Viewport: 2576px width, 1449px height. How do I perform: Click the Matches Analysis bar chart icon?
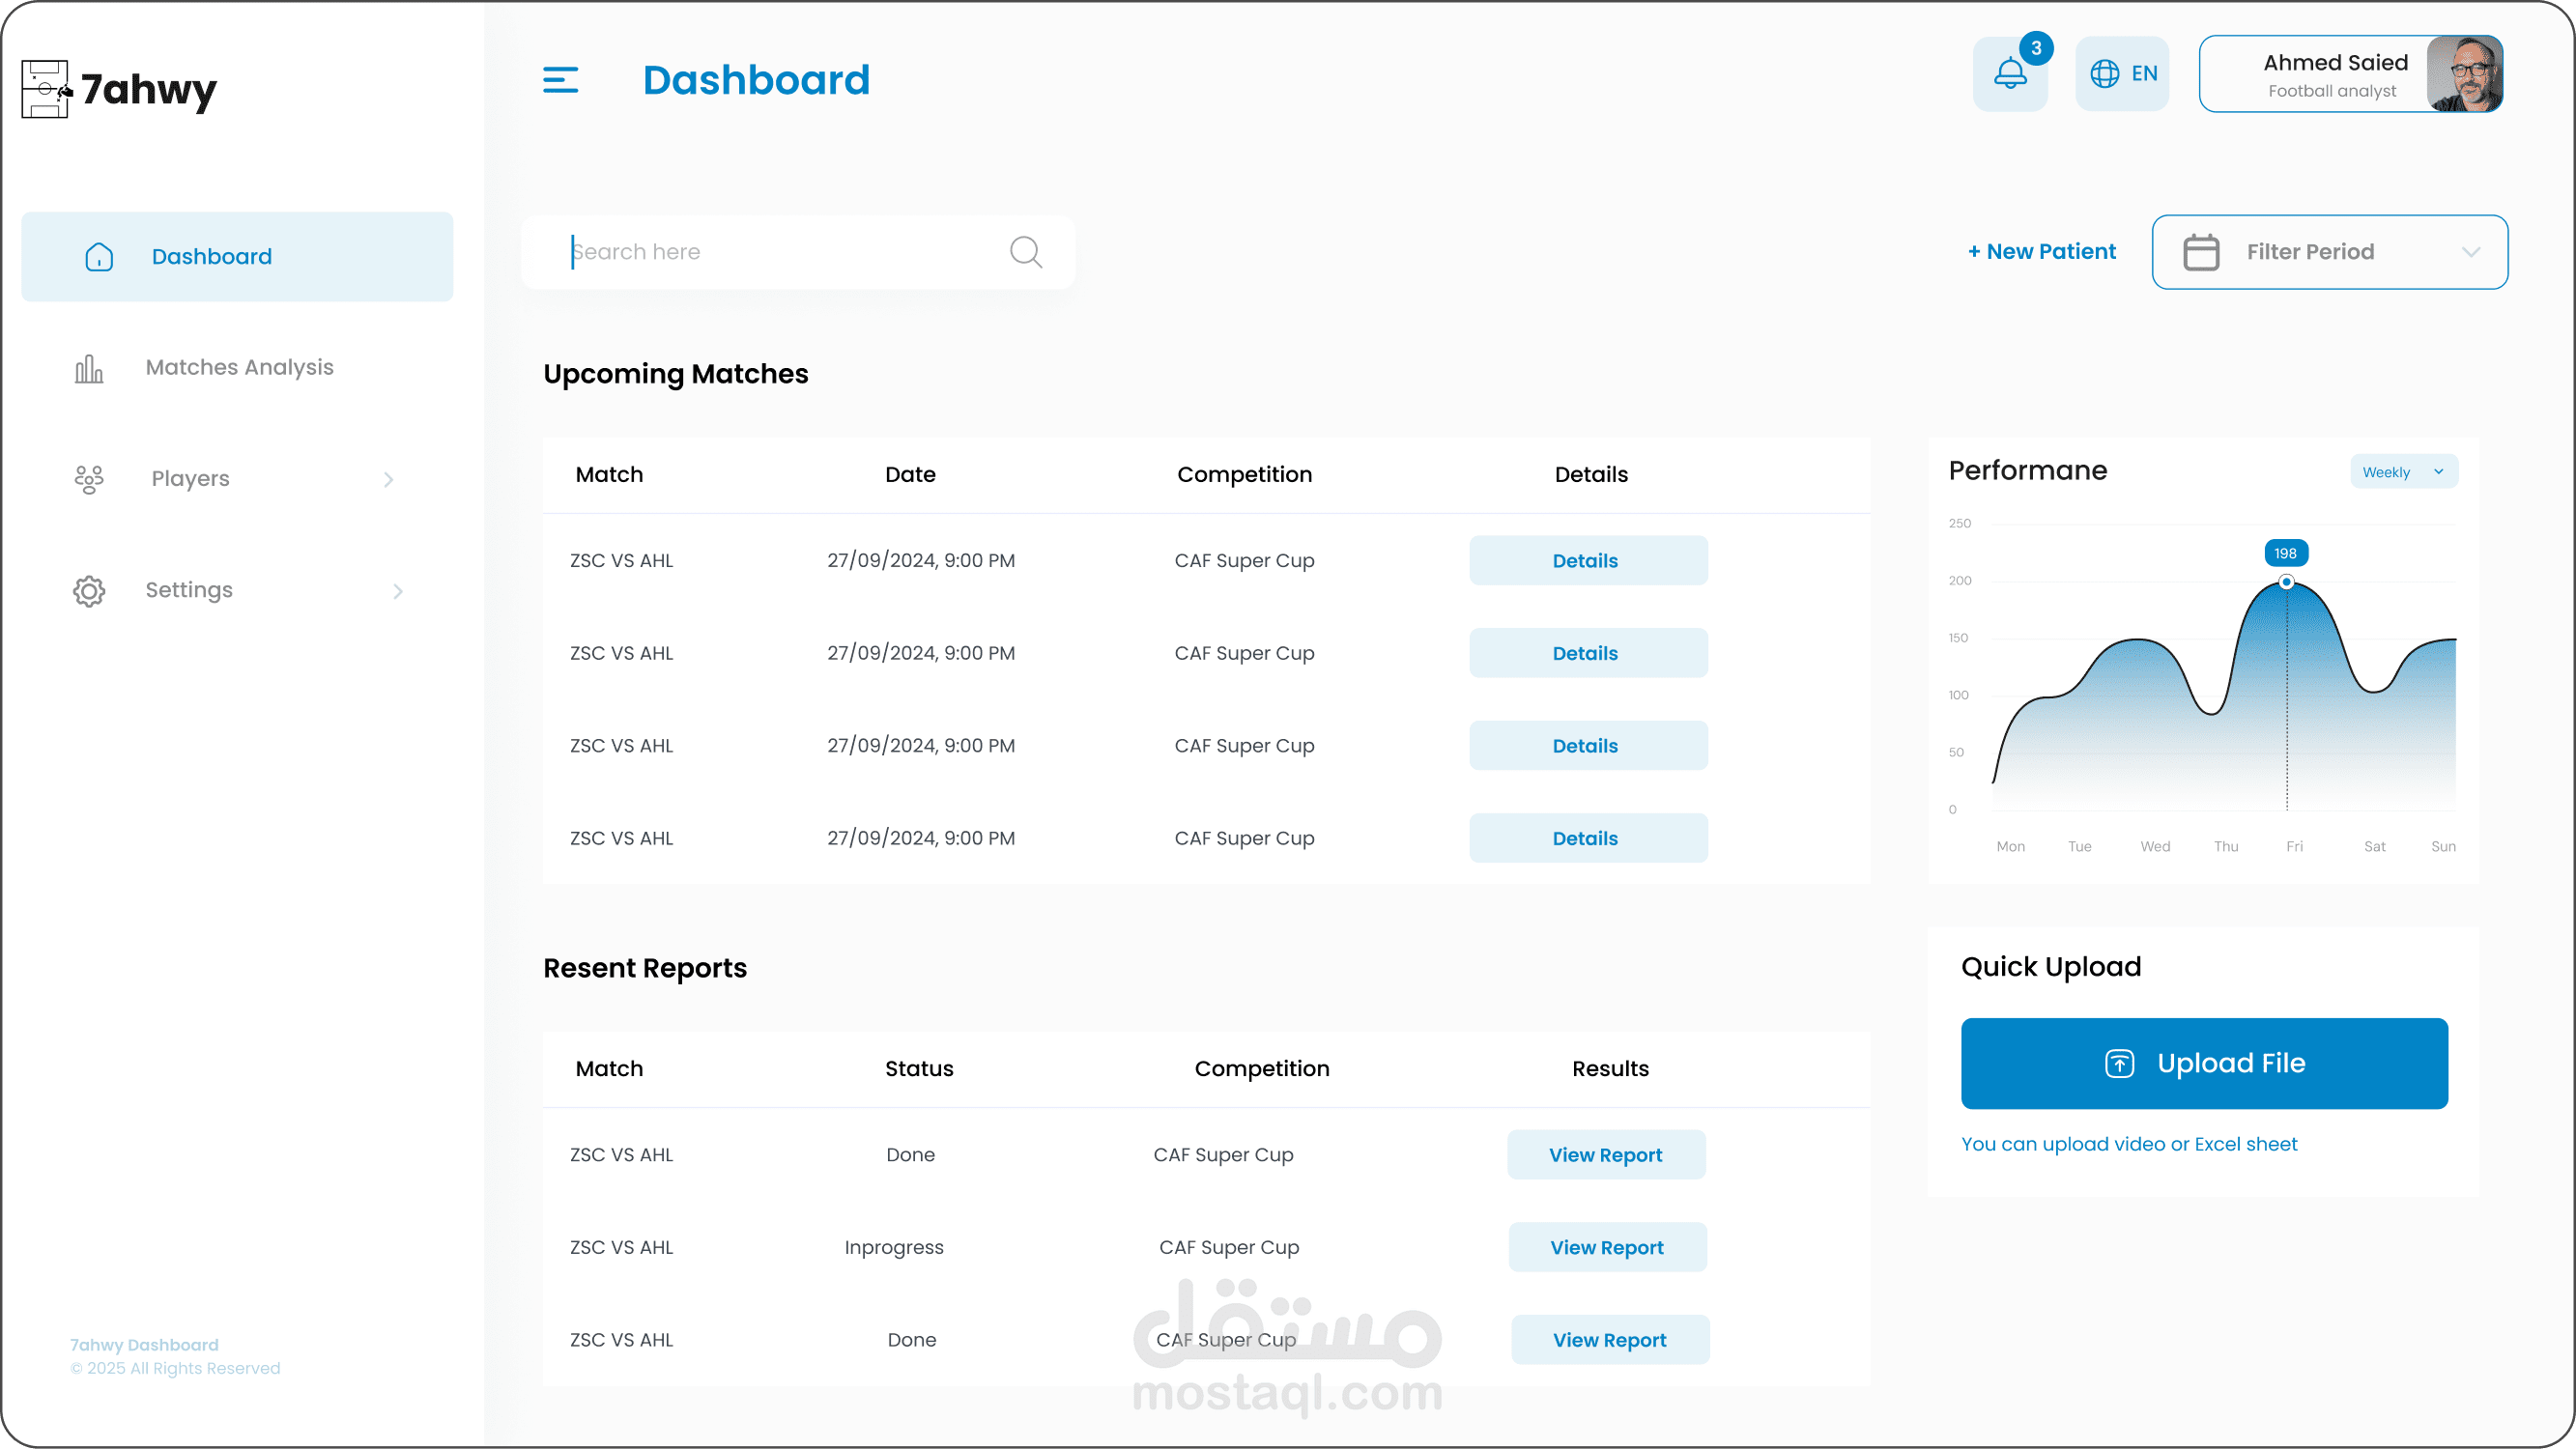click(89, 368)
